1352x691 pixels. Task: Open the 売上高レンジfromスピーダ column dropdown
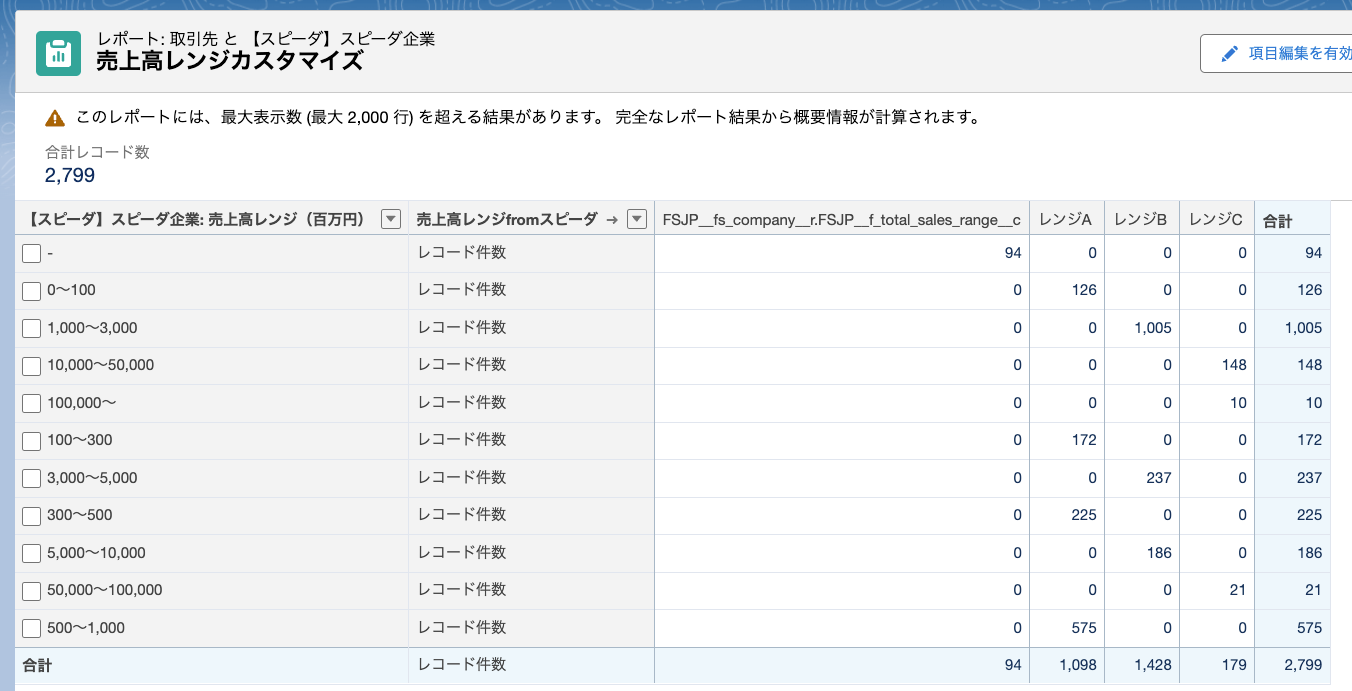tap(636, 220)
